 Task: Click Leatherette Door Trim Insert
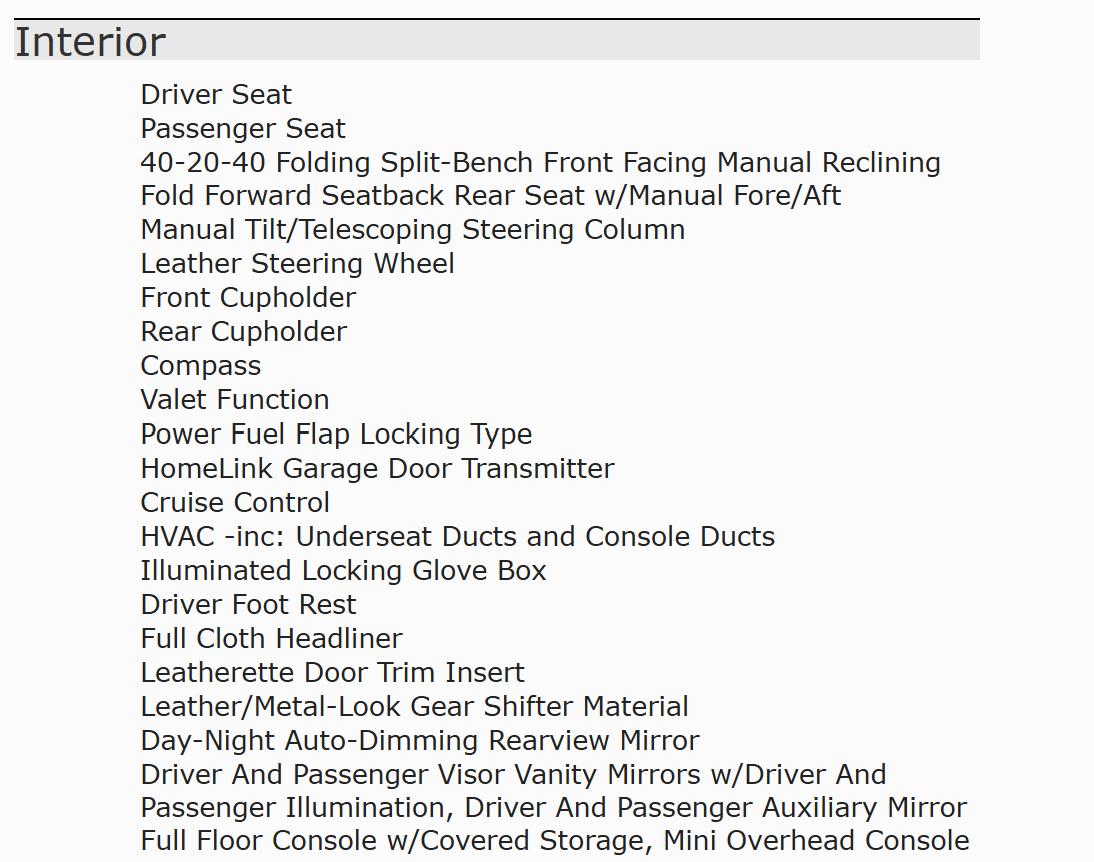pyautogui.click(x=332, y=673)
